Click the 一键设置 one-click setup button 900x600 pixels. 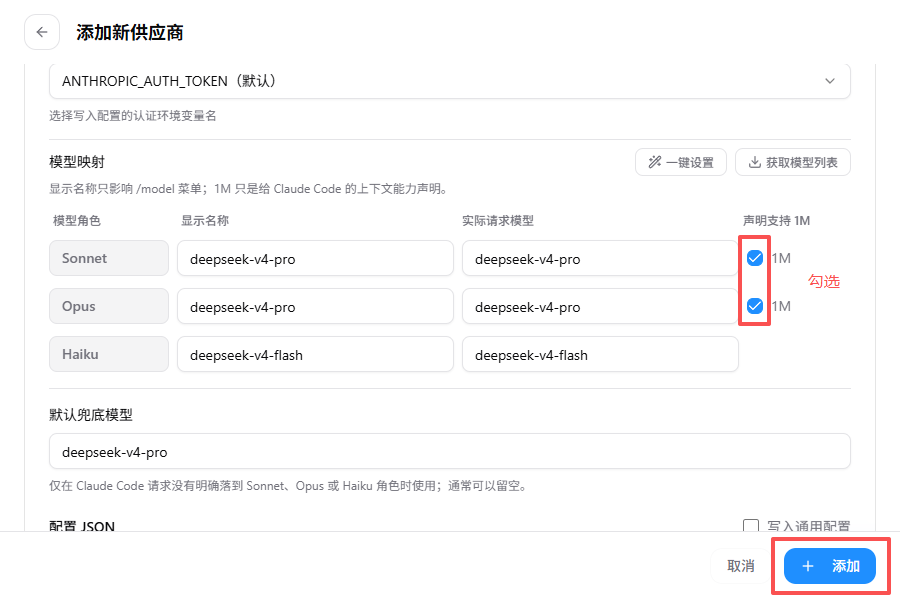[681, 162]
